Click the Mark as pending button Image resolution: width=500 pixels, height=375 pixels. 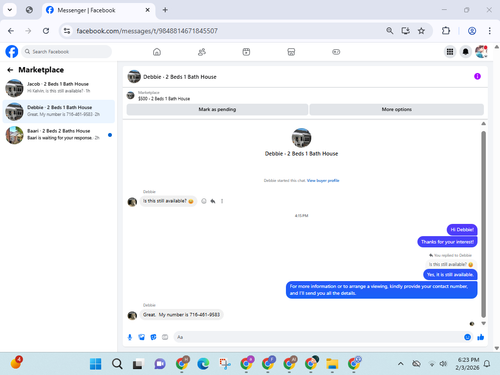click(217, 109)
